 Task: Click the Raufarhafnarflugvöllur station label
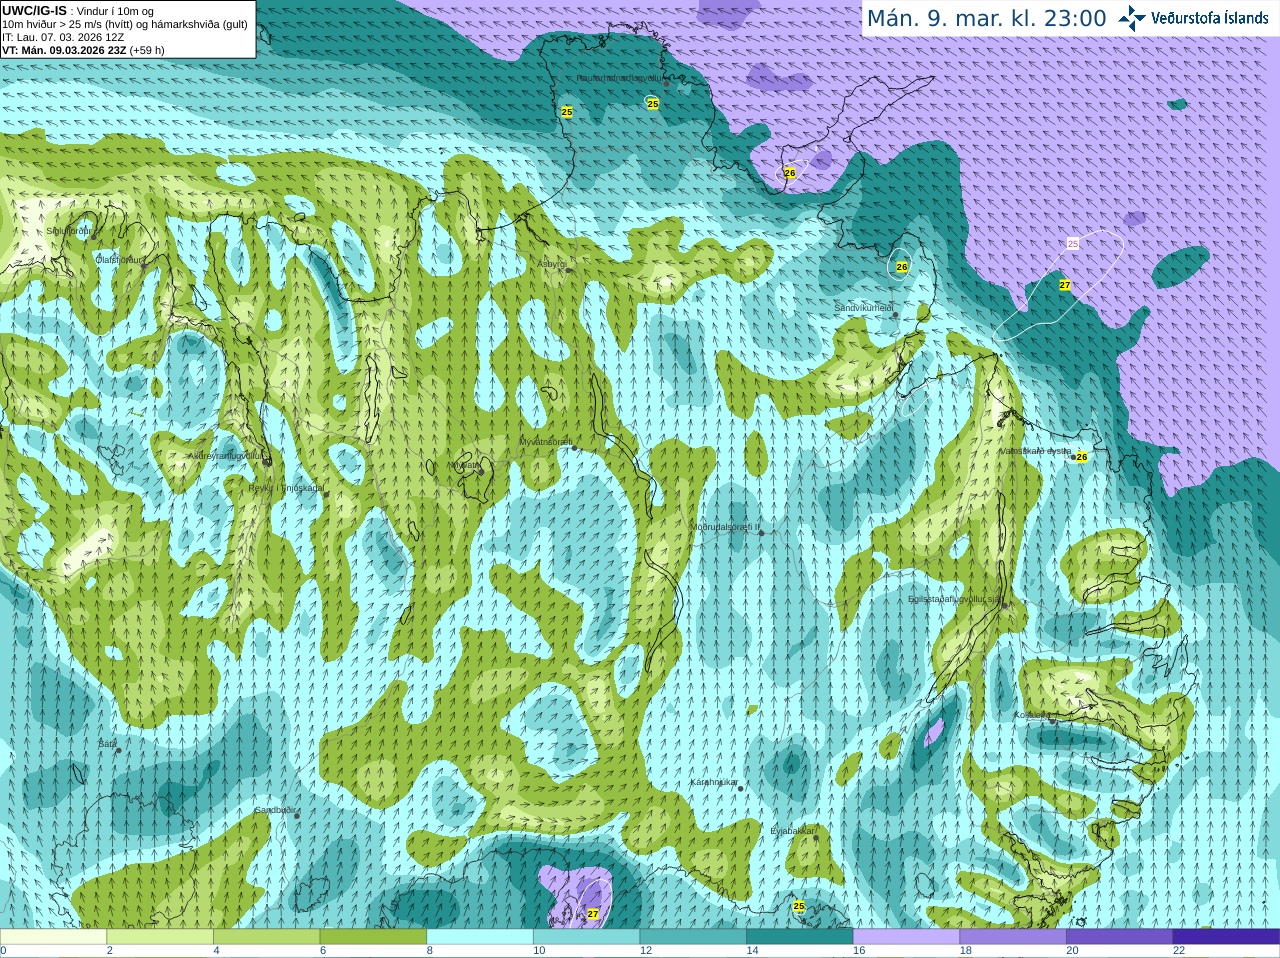[620, 78]
